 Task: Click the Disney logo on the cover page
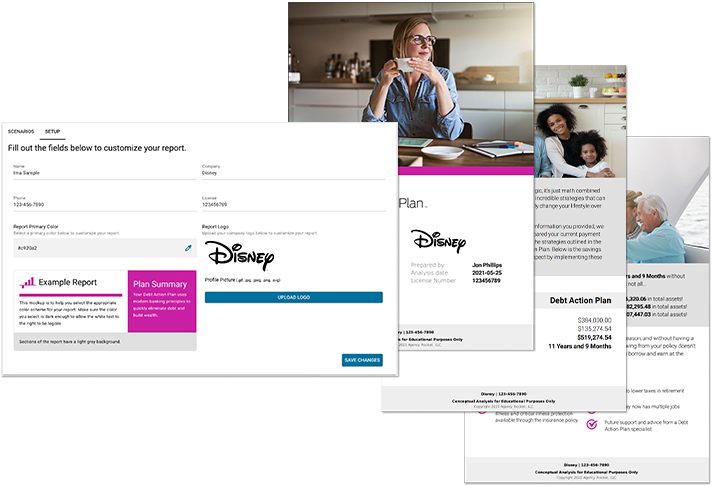(438, 240)
